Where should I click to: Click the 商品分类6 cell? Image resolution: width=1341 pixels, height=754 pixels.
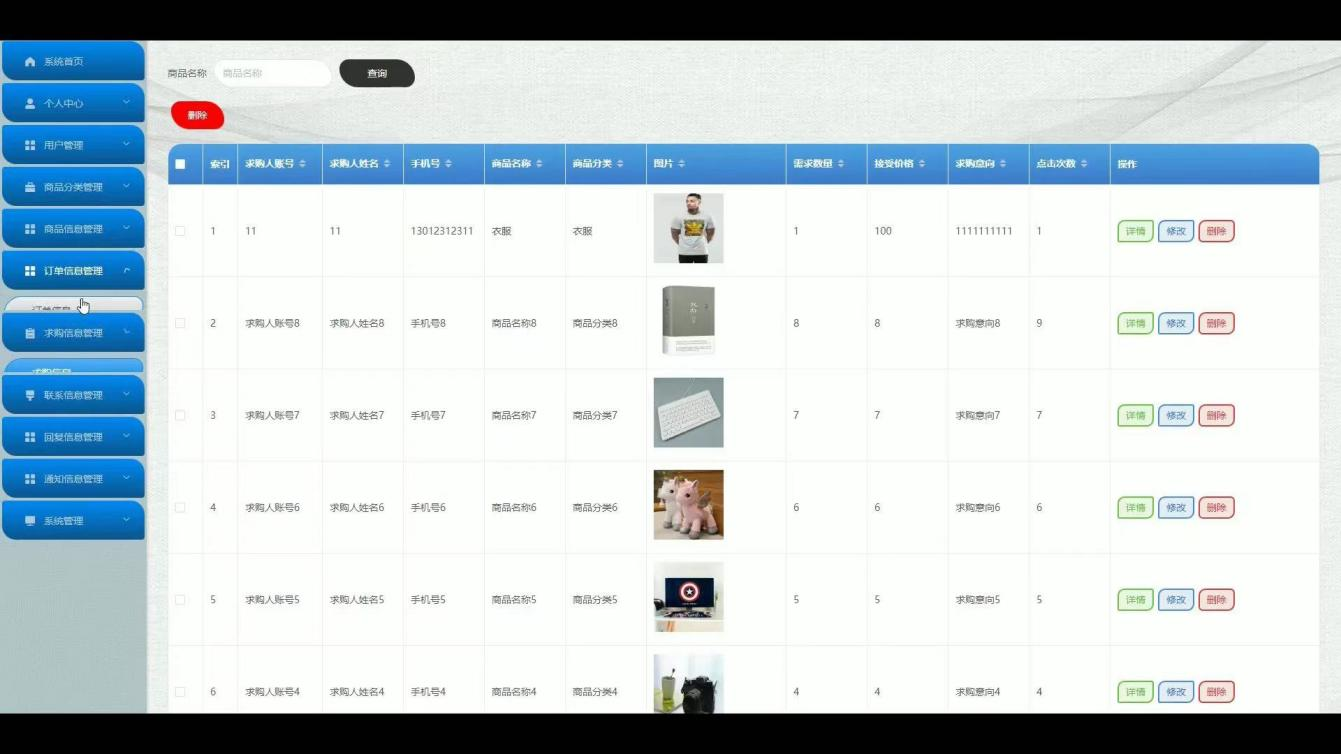[x=595, y=507]
